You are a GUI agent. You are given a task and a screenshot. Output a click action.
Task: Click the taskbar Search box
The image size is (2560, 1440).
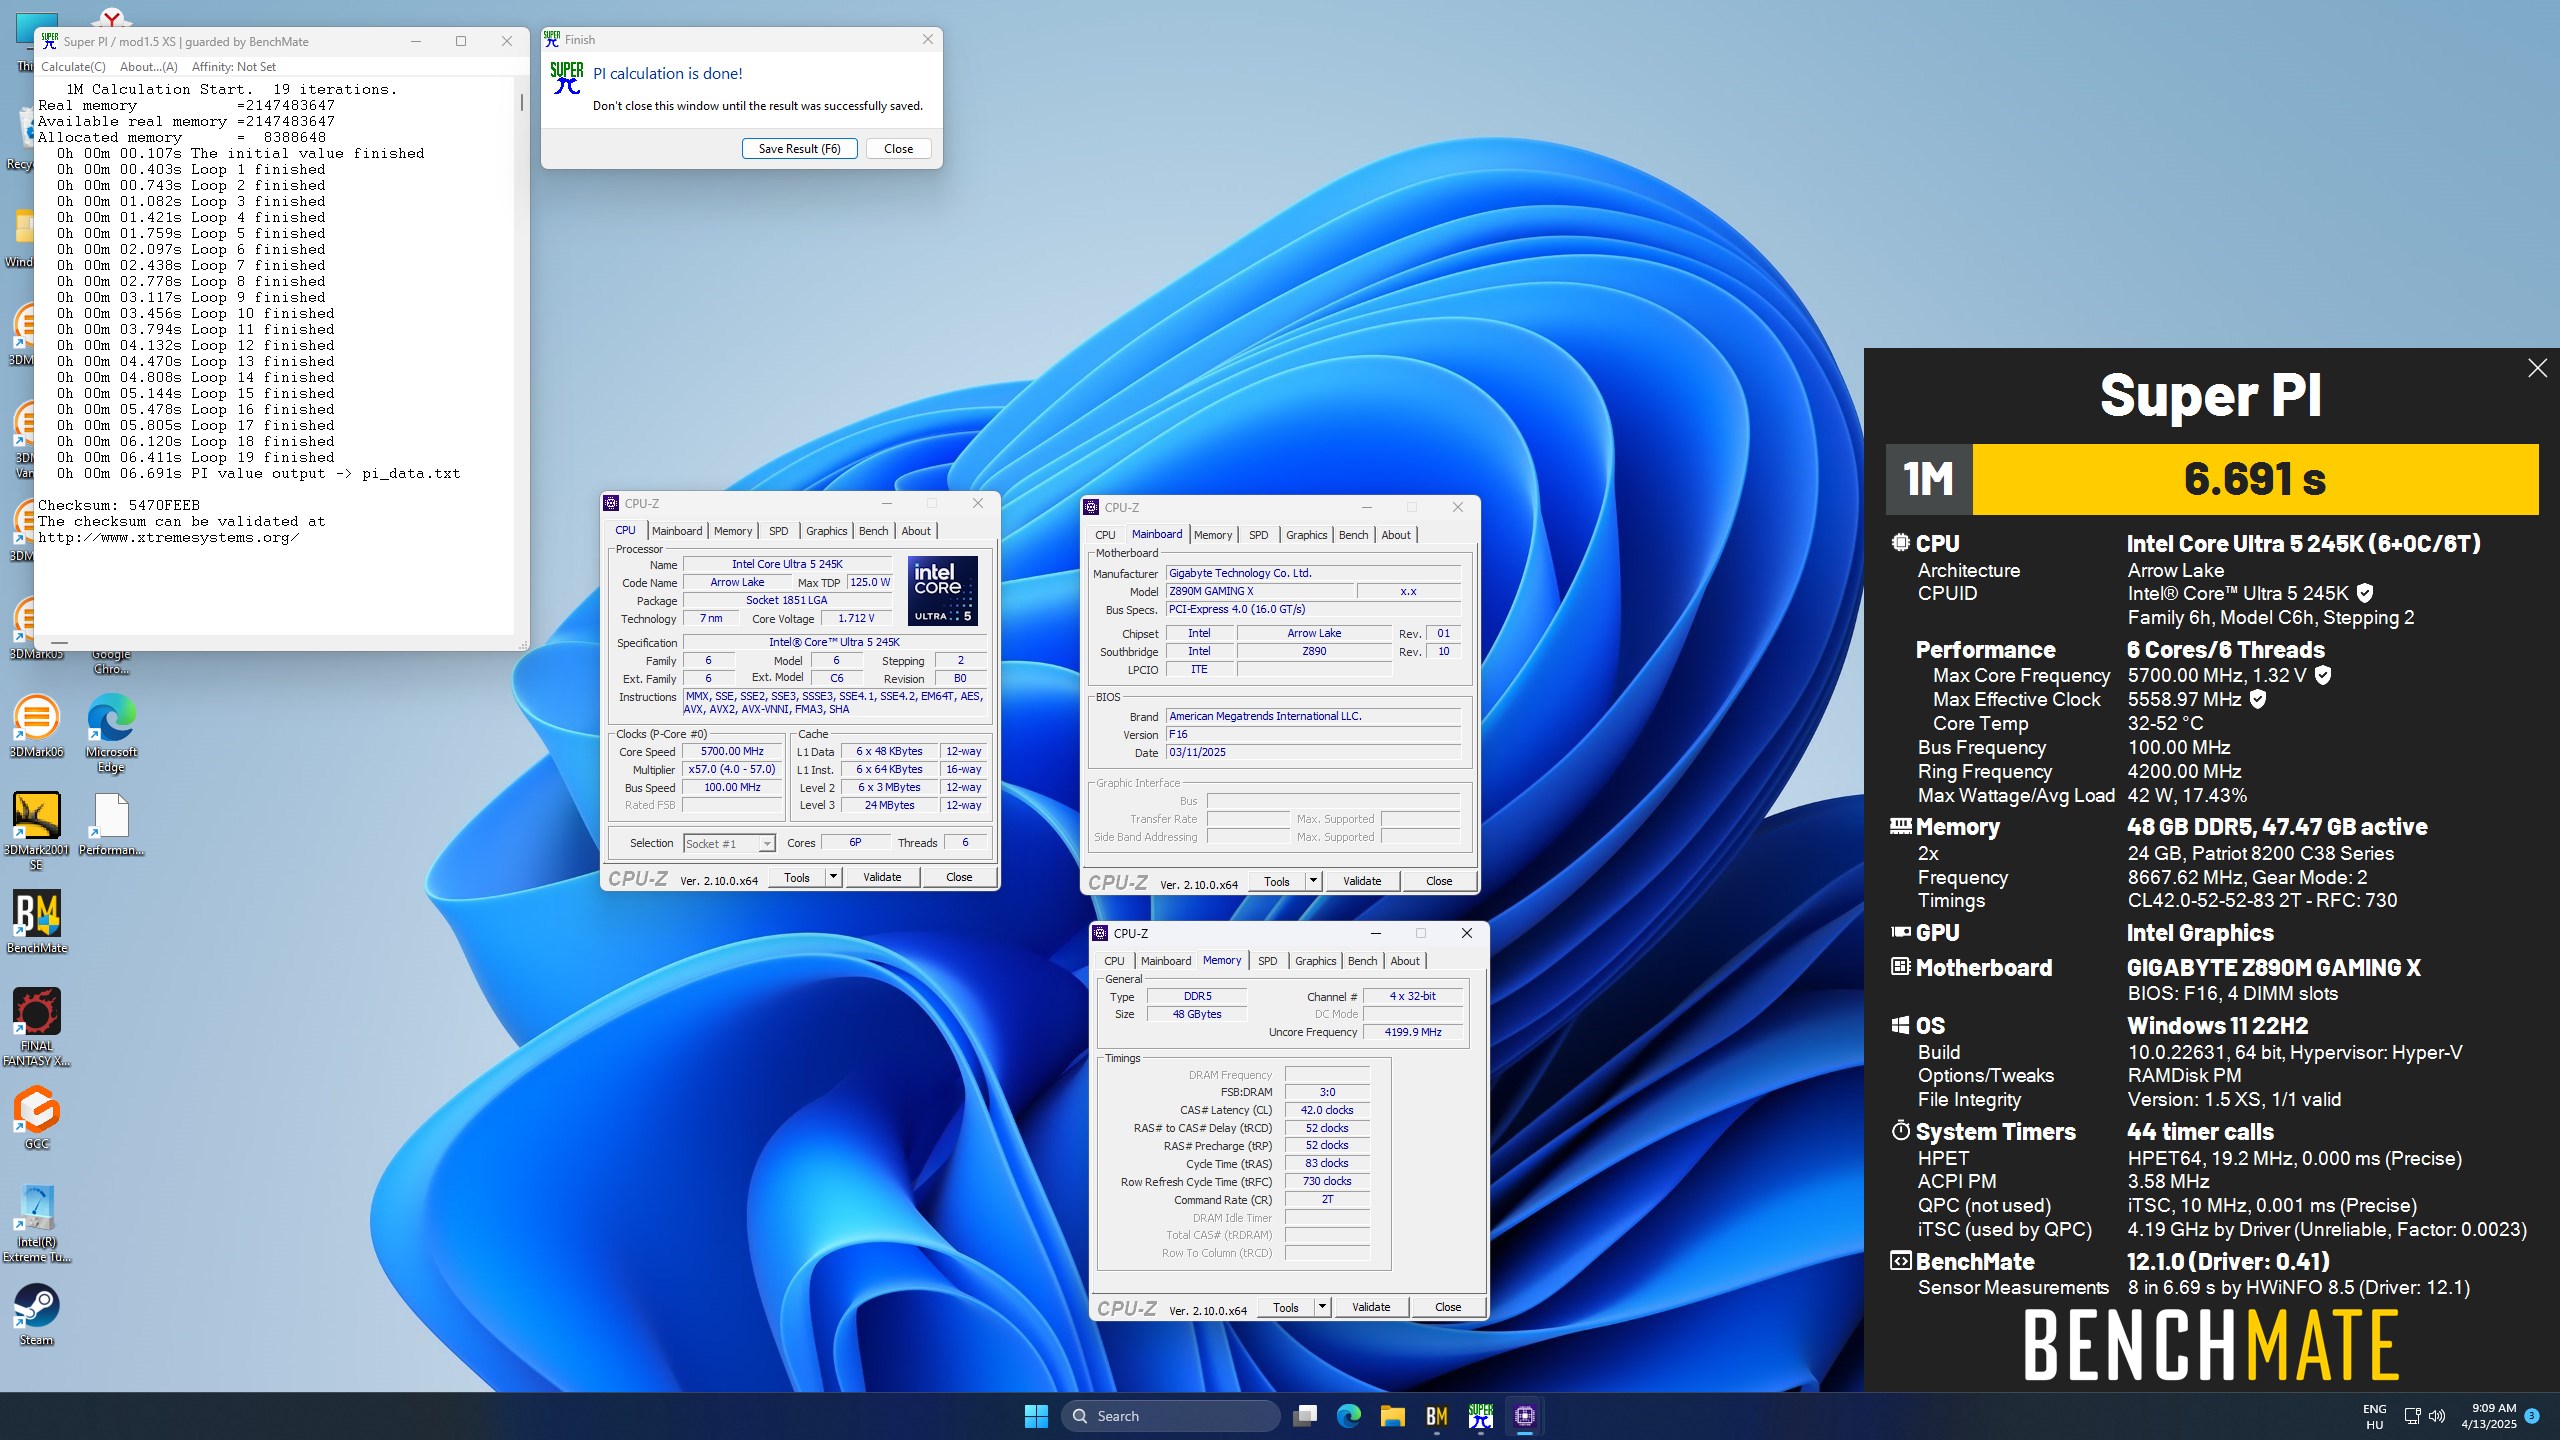(x=1171, y=1416)
